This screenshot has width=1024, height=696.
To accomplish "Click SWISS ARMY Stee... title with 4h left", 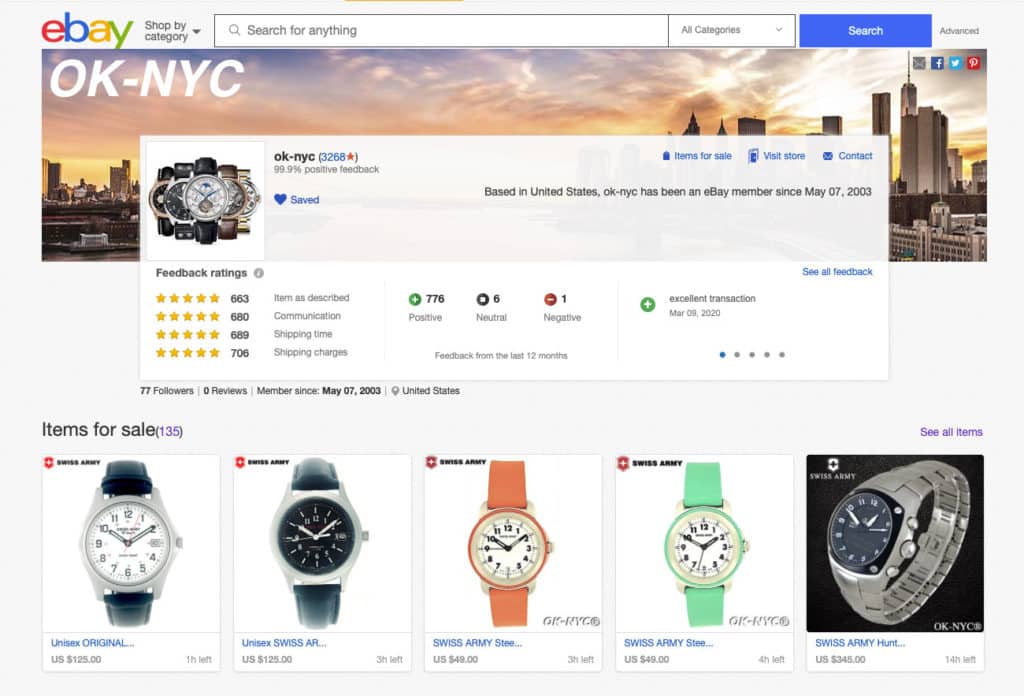I will tap(668, 643).
